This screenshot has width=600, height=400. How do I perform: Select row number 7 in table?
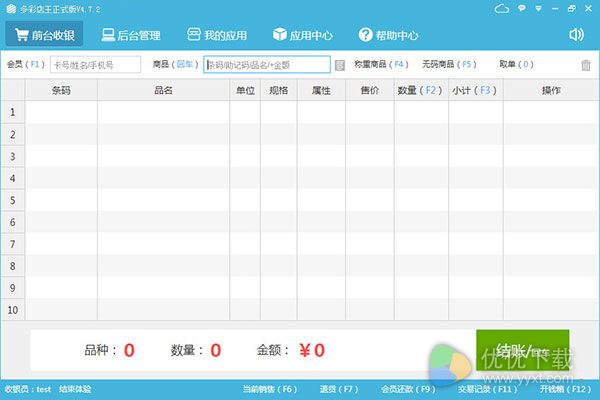pos(13,244)
